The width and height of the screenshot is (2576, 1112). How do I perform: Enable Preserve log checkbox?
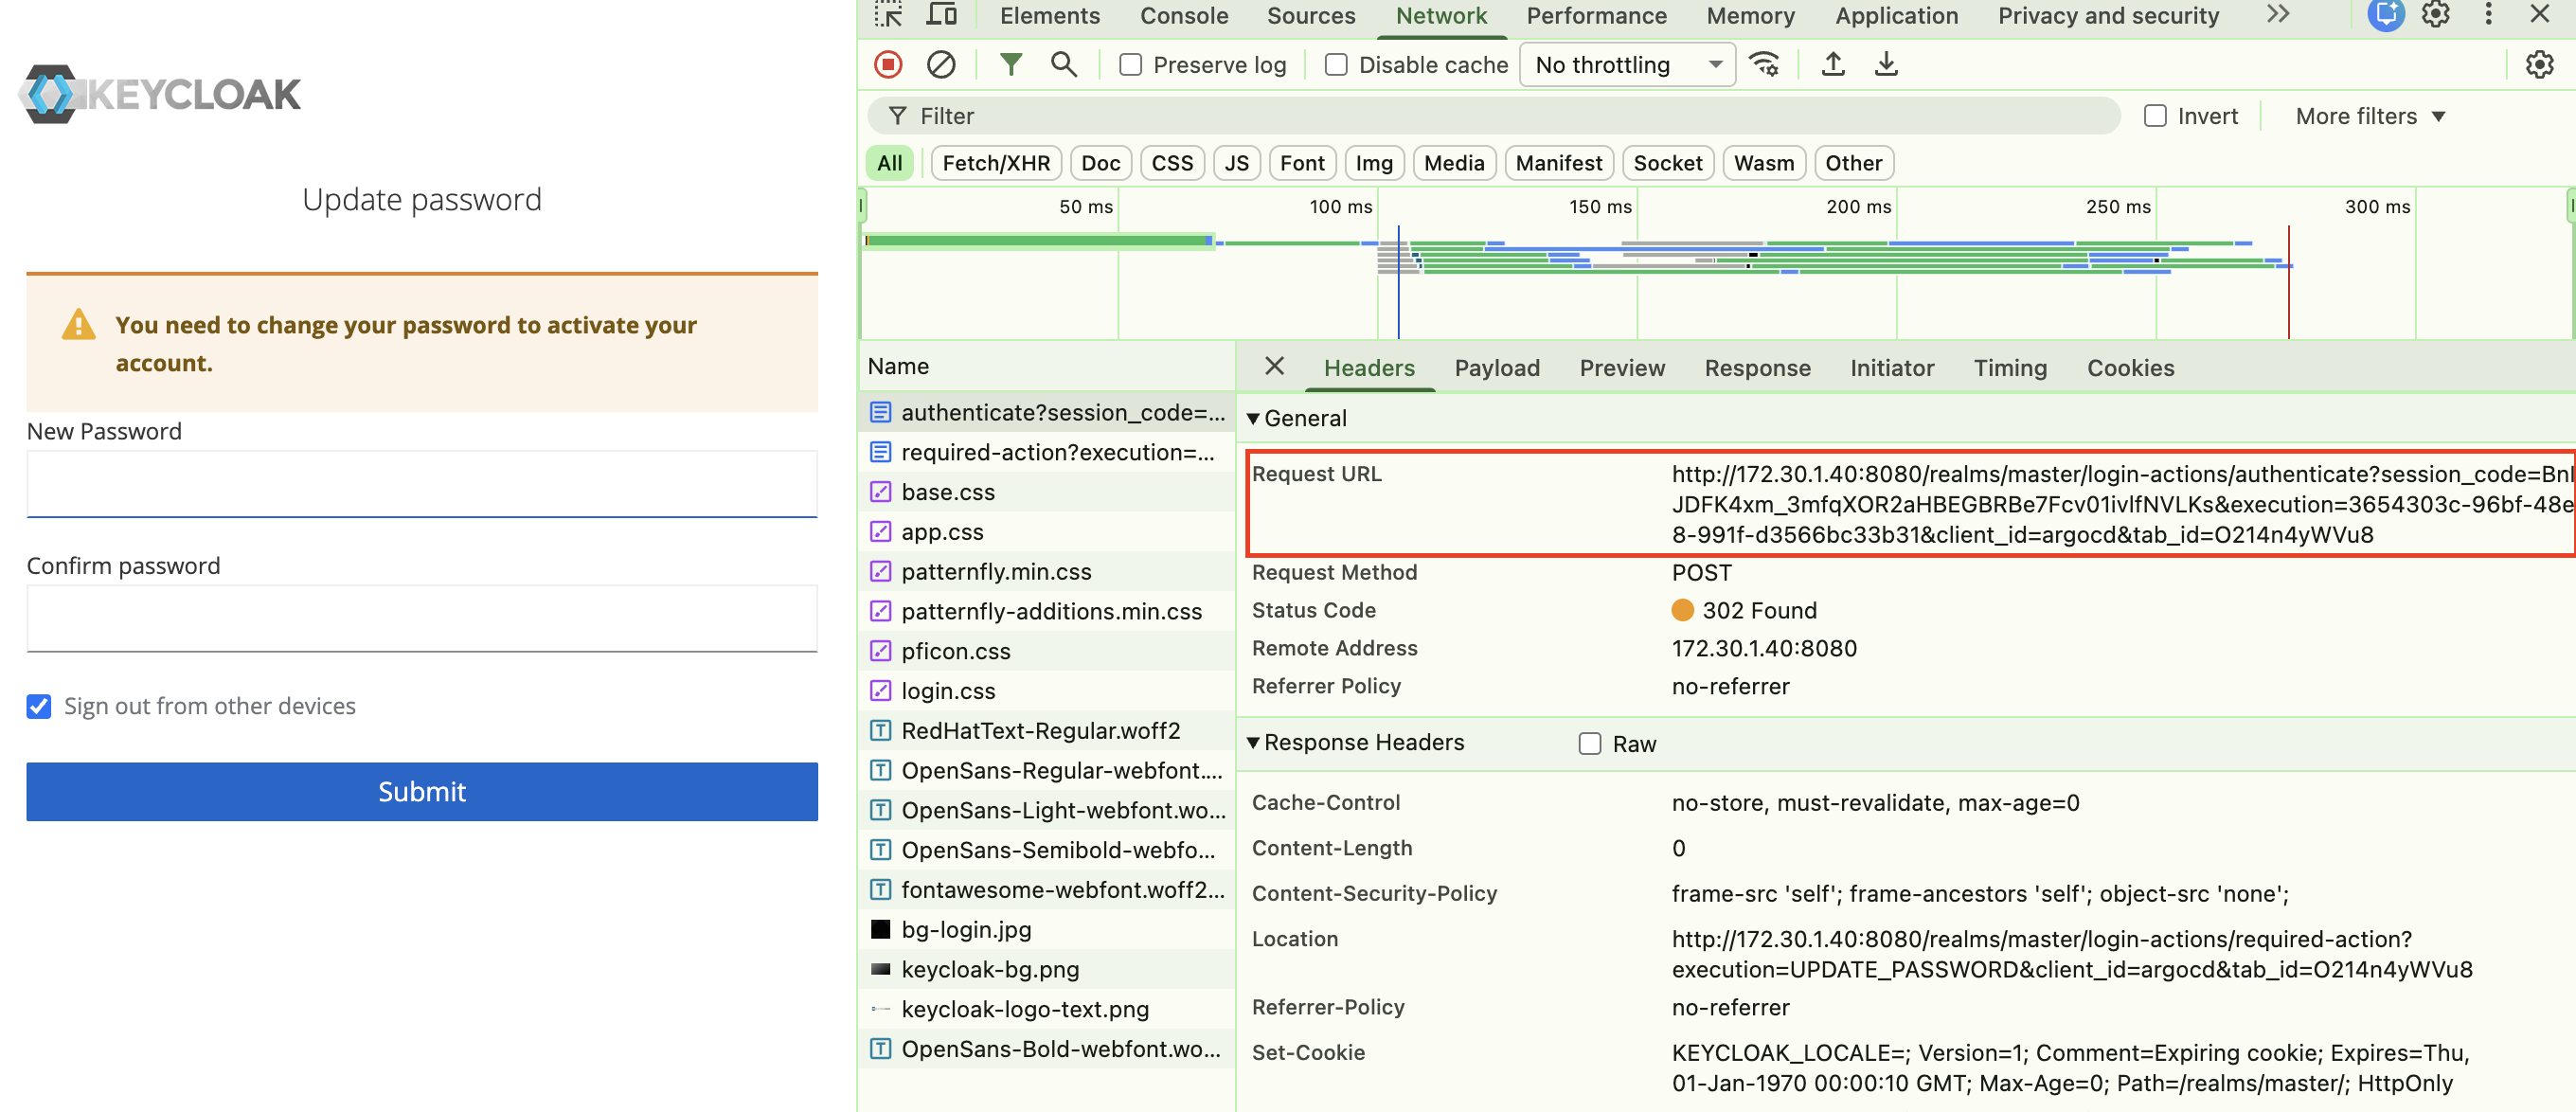pos(1130,65)
